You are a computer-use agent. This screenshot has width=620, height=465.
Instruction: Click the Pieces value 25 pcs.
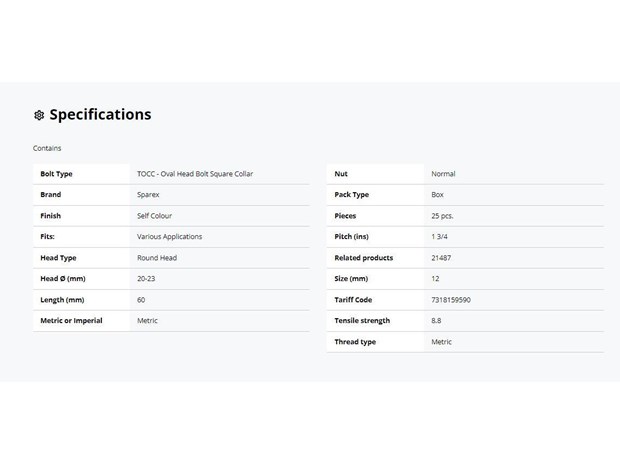point(442,216)
